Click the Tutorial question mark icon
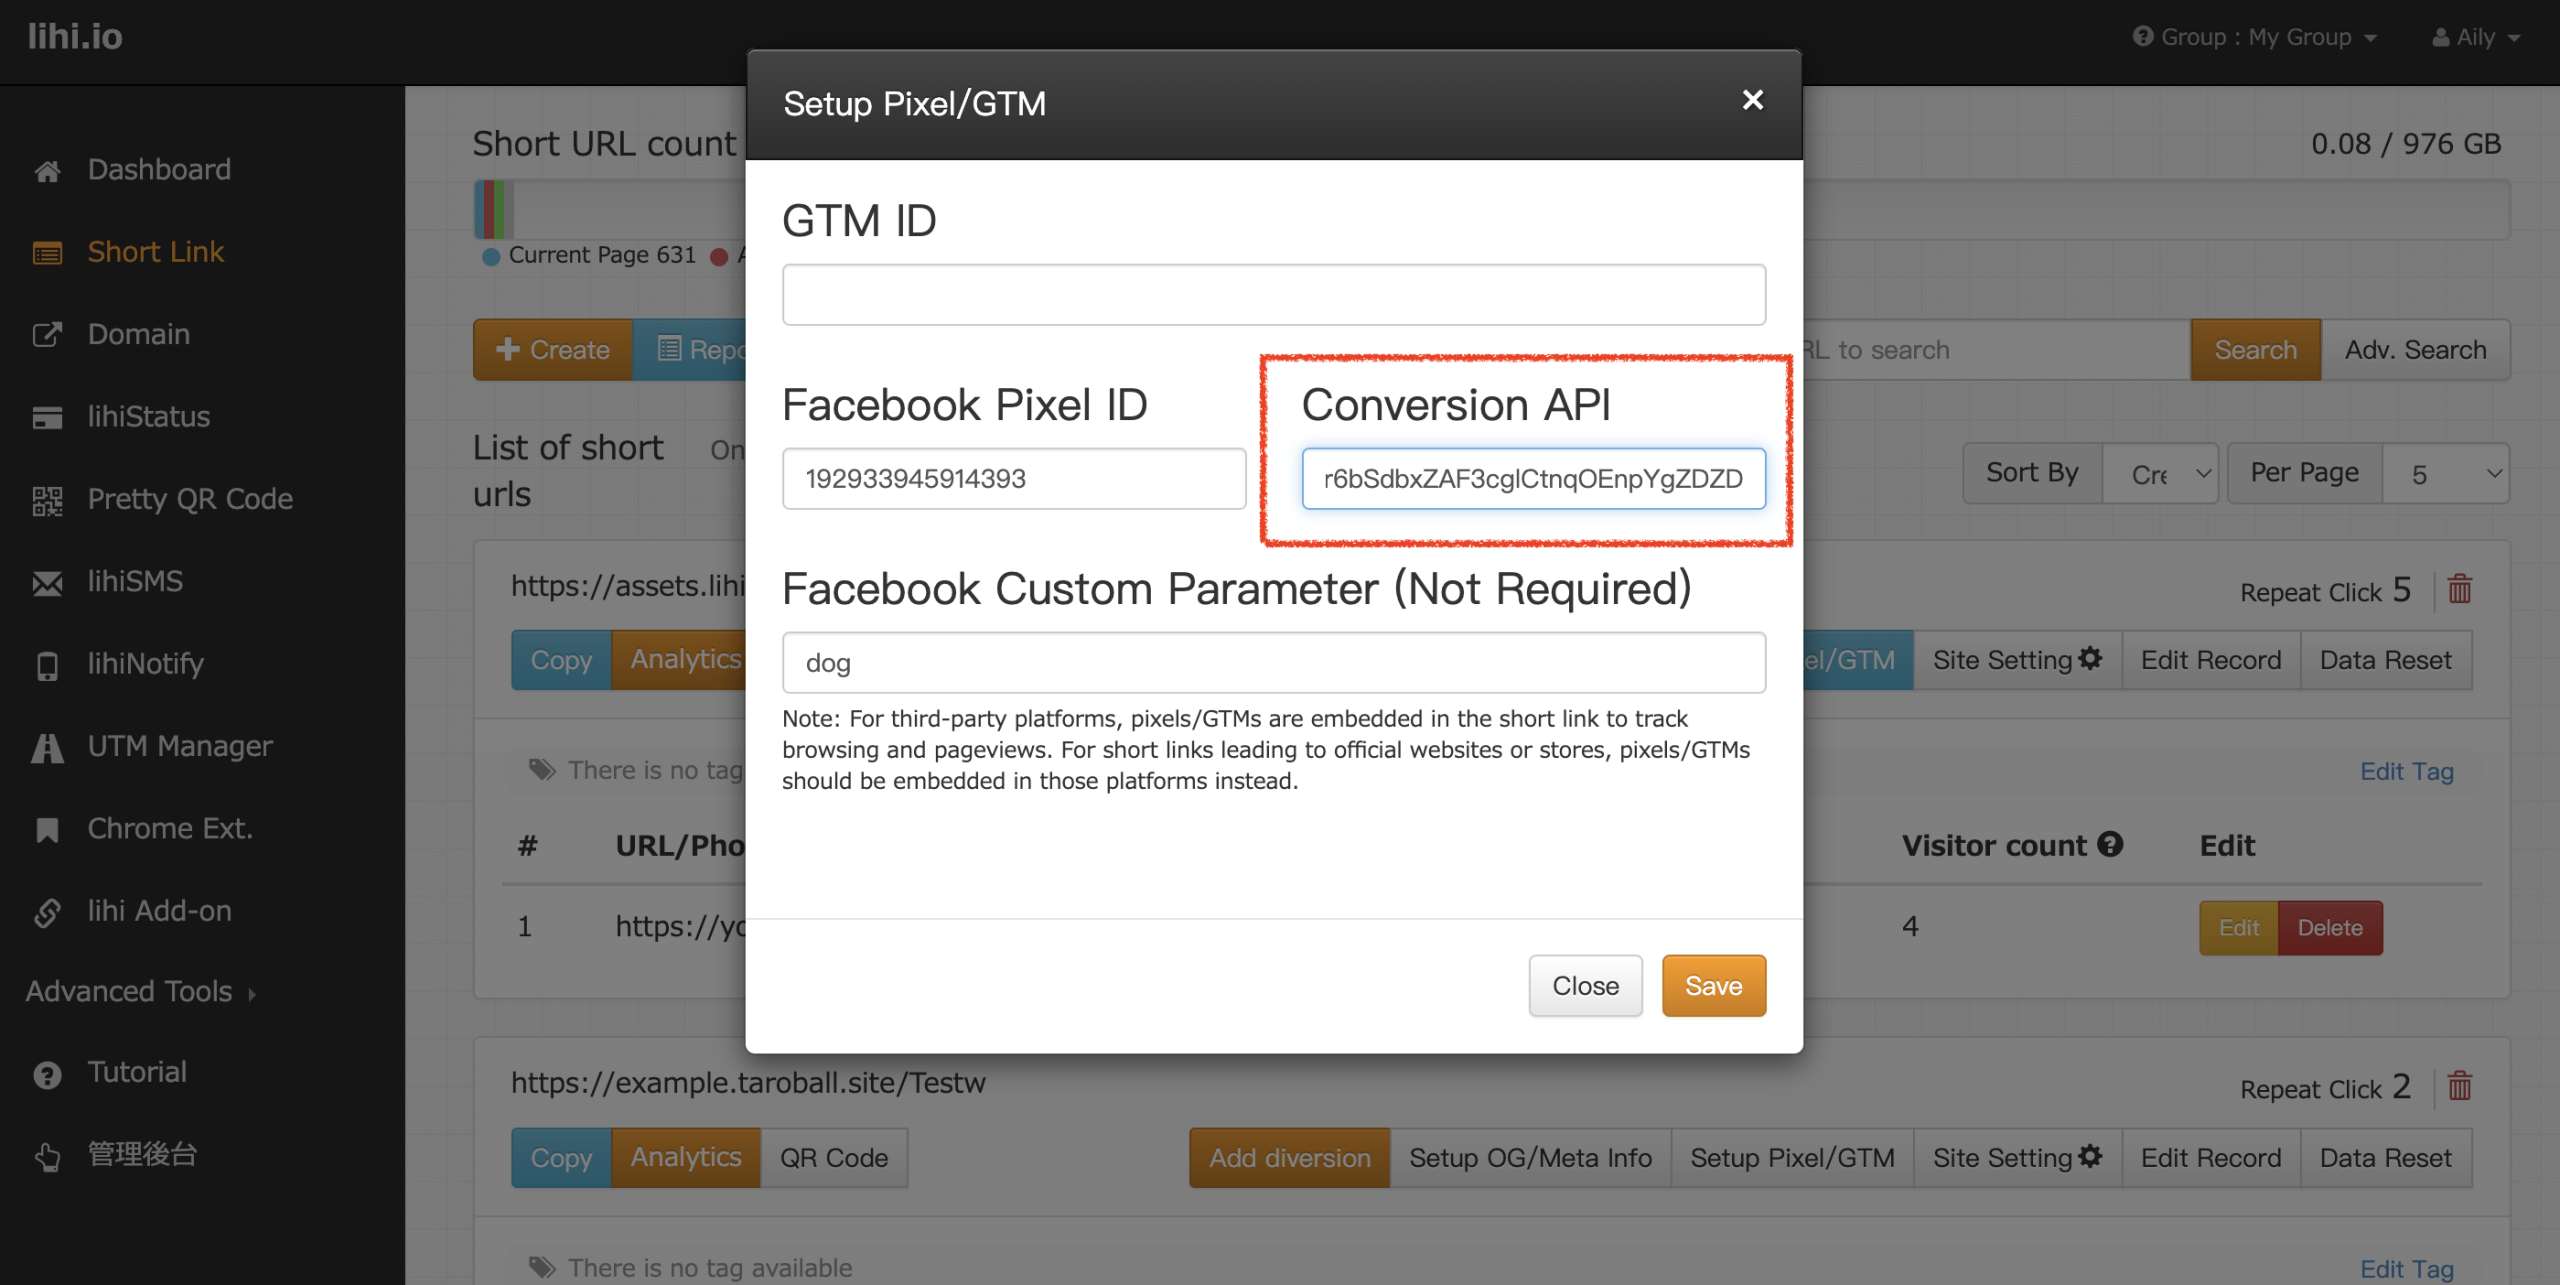Screen dimensions: 2560x1285 [47, 1074]
